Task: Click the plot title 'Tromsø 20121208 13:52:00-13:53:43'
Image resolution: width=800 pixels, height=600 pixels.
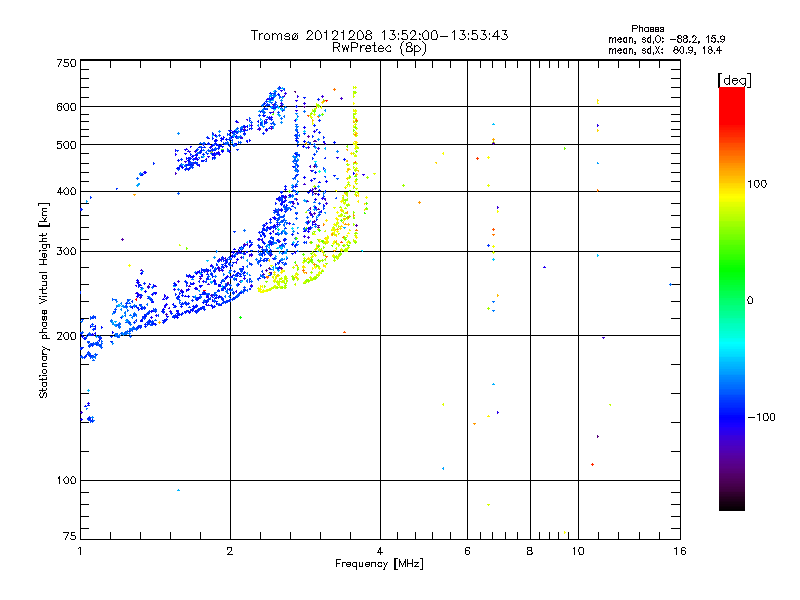Action: pos(379,35)
